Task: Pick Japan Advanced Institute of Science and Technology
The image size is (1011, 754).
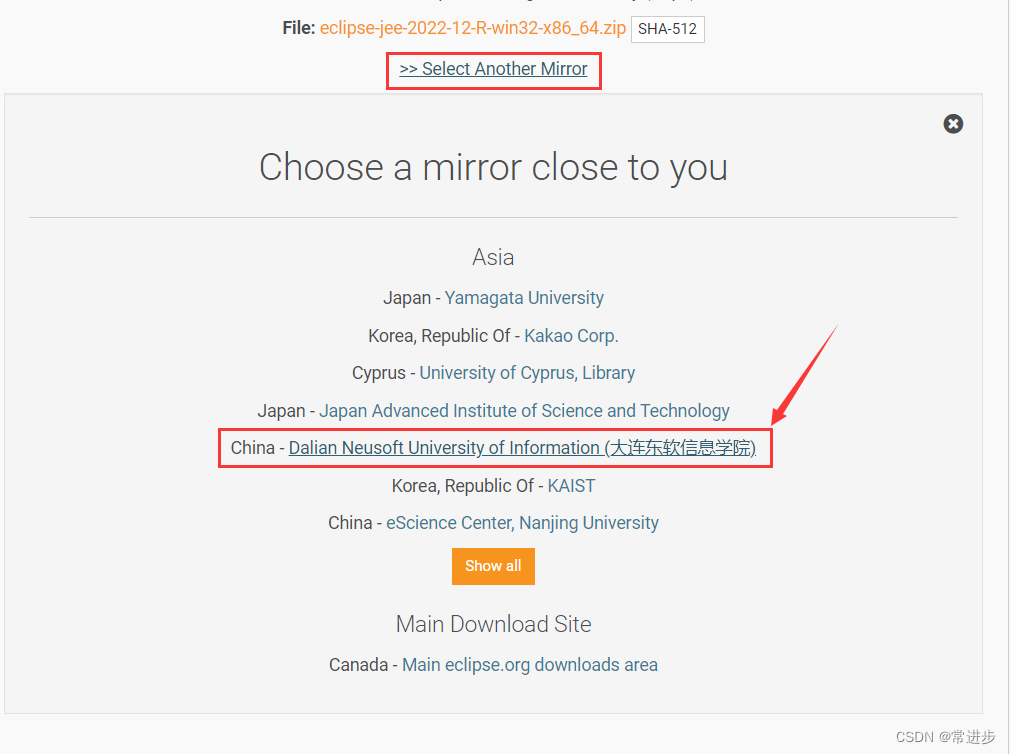Action: click(x=524, y=411)
